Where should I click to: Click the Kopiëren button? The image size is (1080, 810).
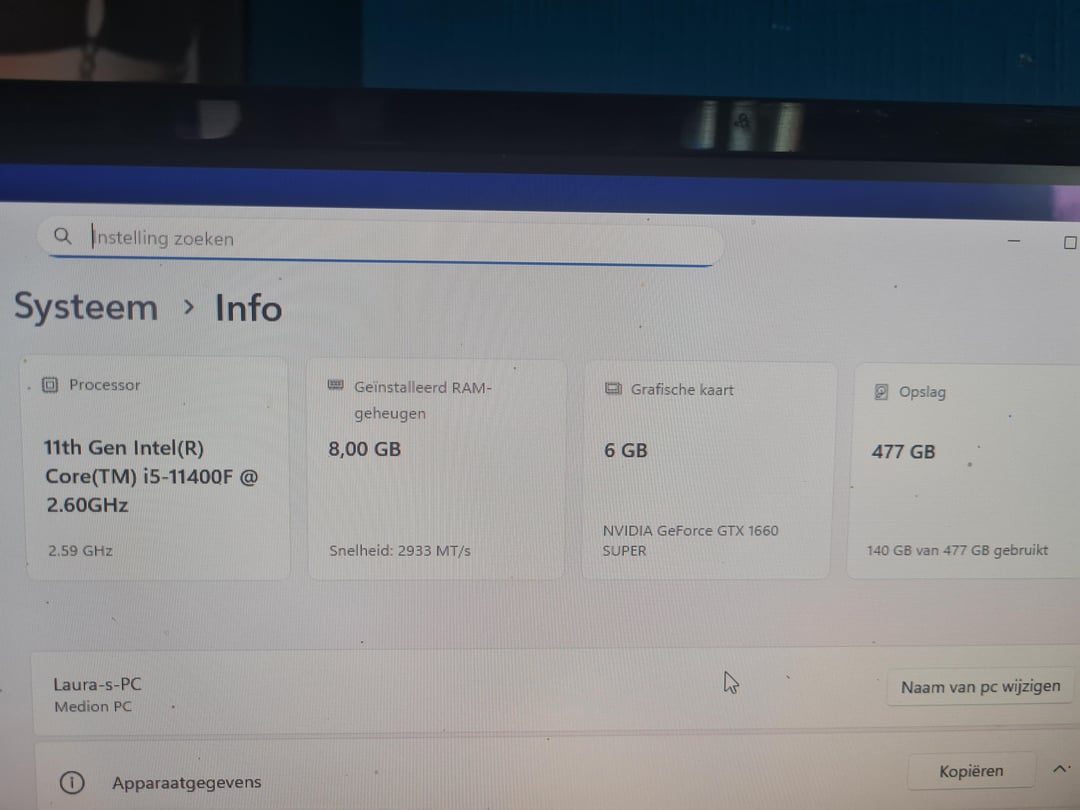click(971, 772)
